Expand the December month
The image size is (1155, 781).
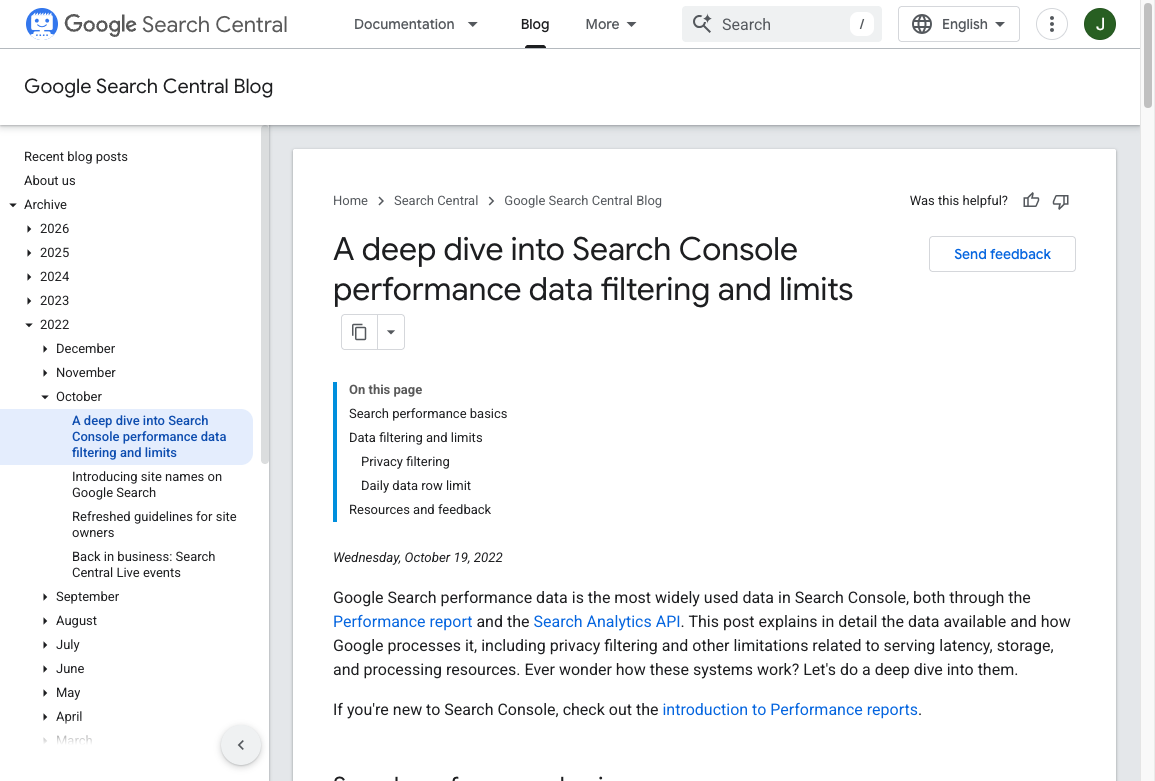[x=45, y=349]
